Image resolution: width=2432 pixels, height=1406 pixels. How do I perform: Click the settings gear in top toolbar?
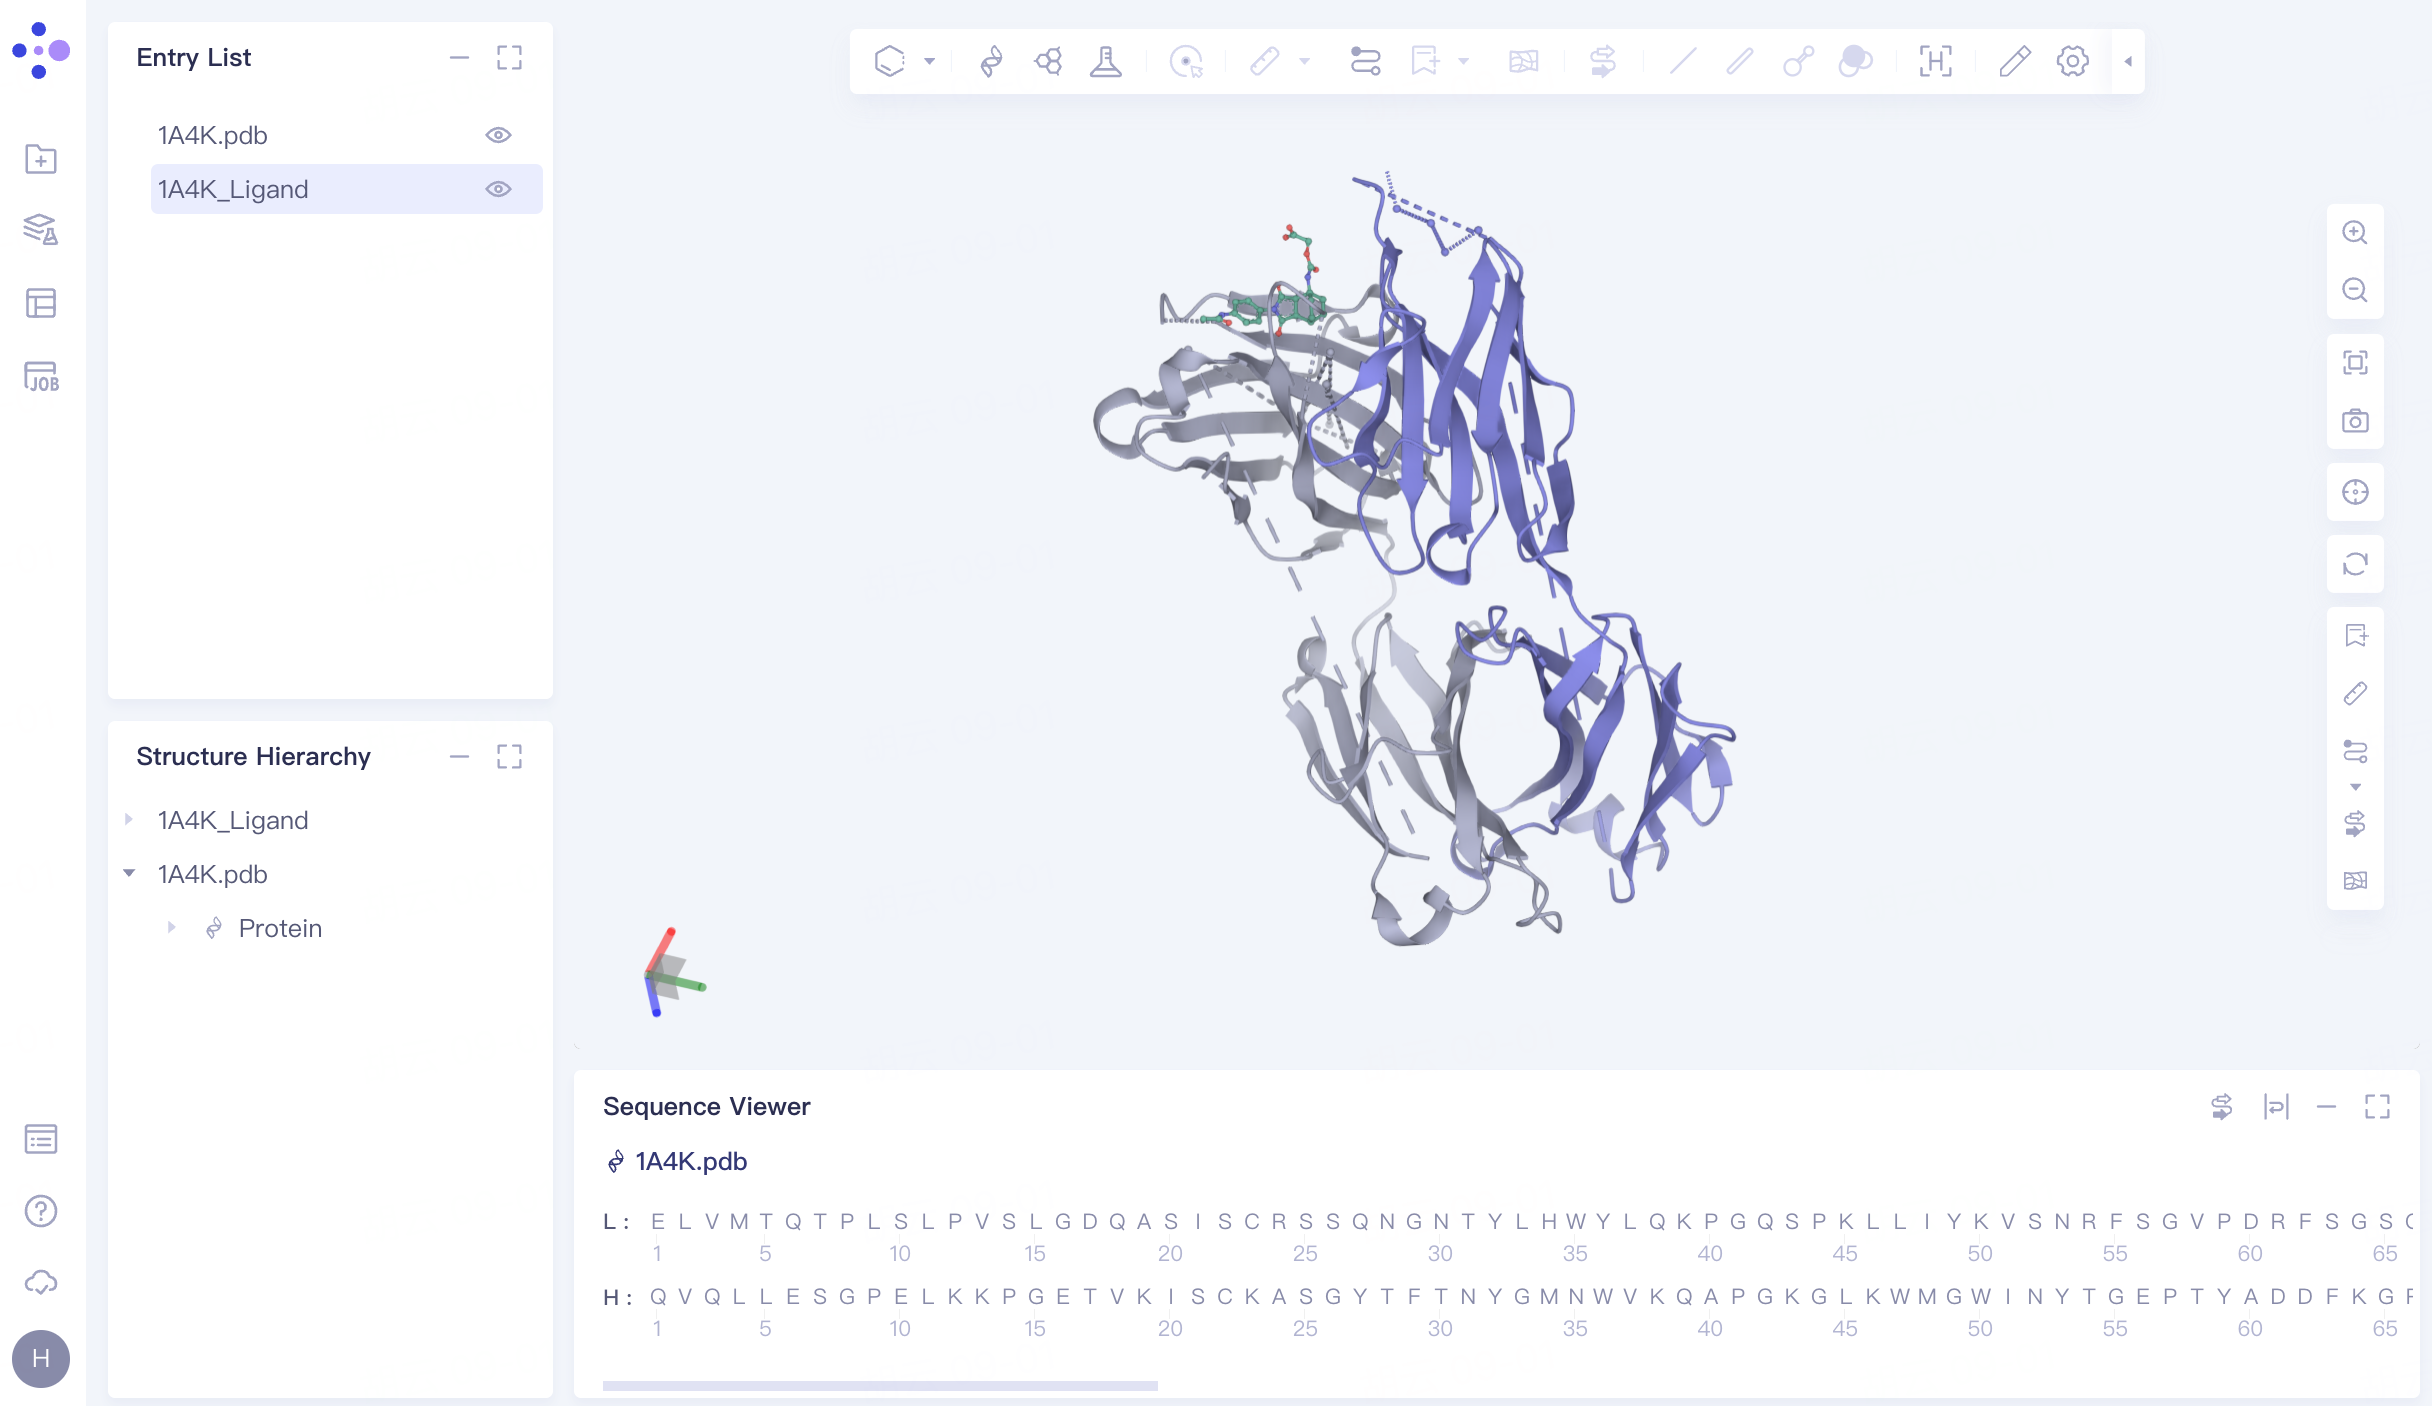pyautogui.click(x=2072, y=62)
